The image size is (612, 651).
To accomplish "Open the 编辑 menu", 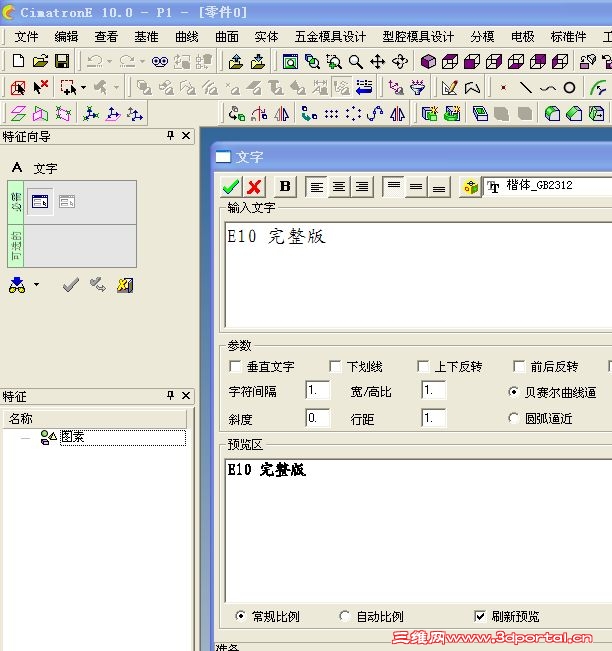I will click(66, 37).
